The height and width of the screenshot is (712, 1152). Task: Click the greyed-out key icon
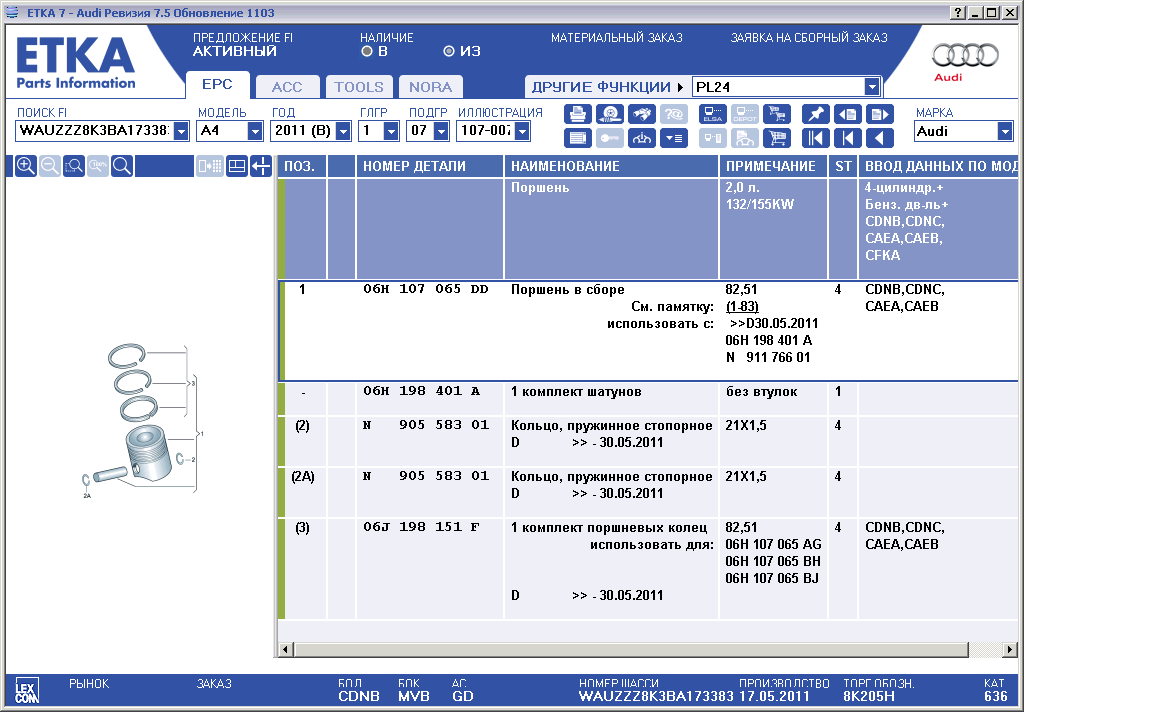(610, 138)
